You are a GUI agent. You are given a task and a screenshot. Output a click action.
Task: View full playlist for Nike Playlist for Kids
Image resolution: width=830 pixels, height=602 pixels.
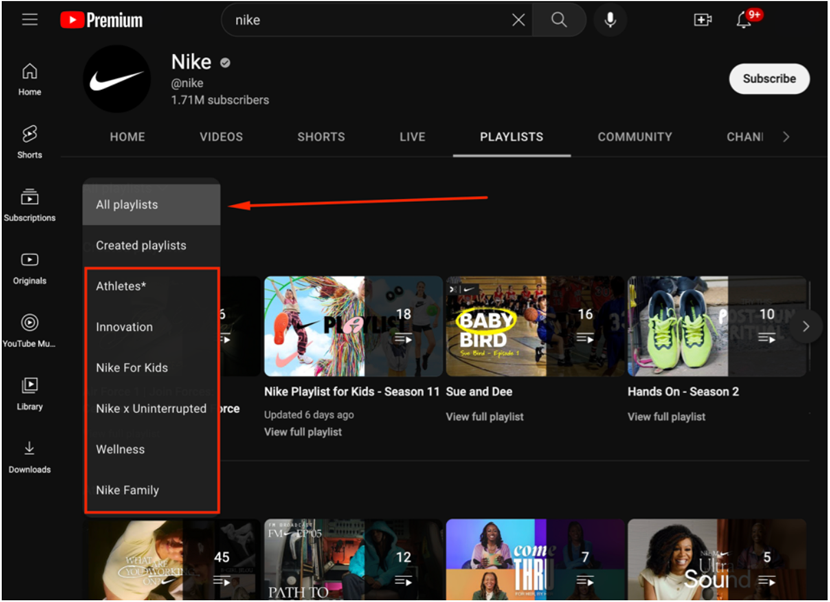click(x=303, y=432)
